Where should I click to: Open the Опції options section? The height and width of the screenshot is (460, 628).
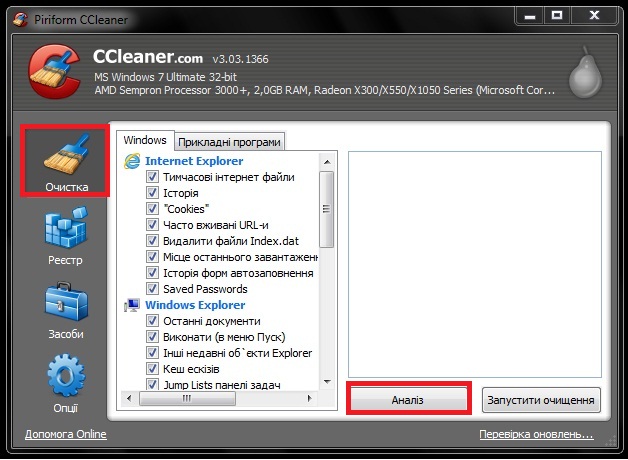[65, 384]
